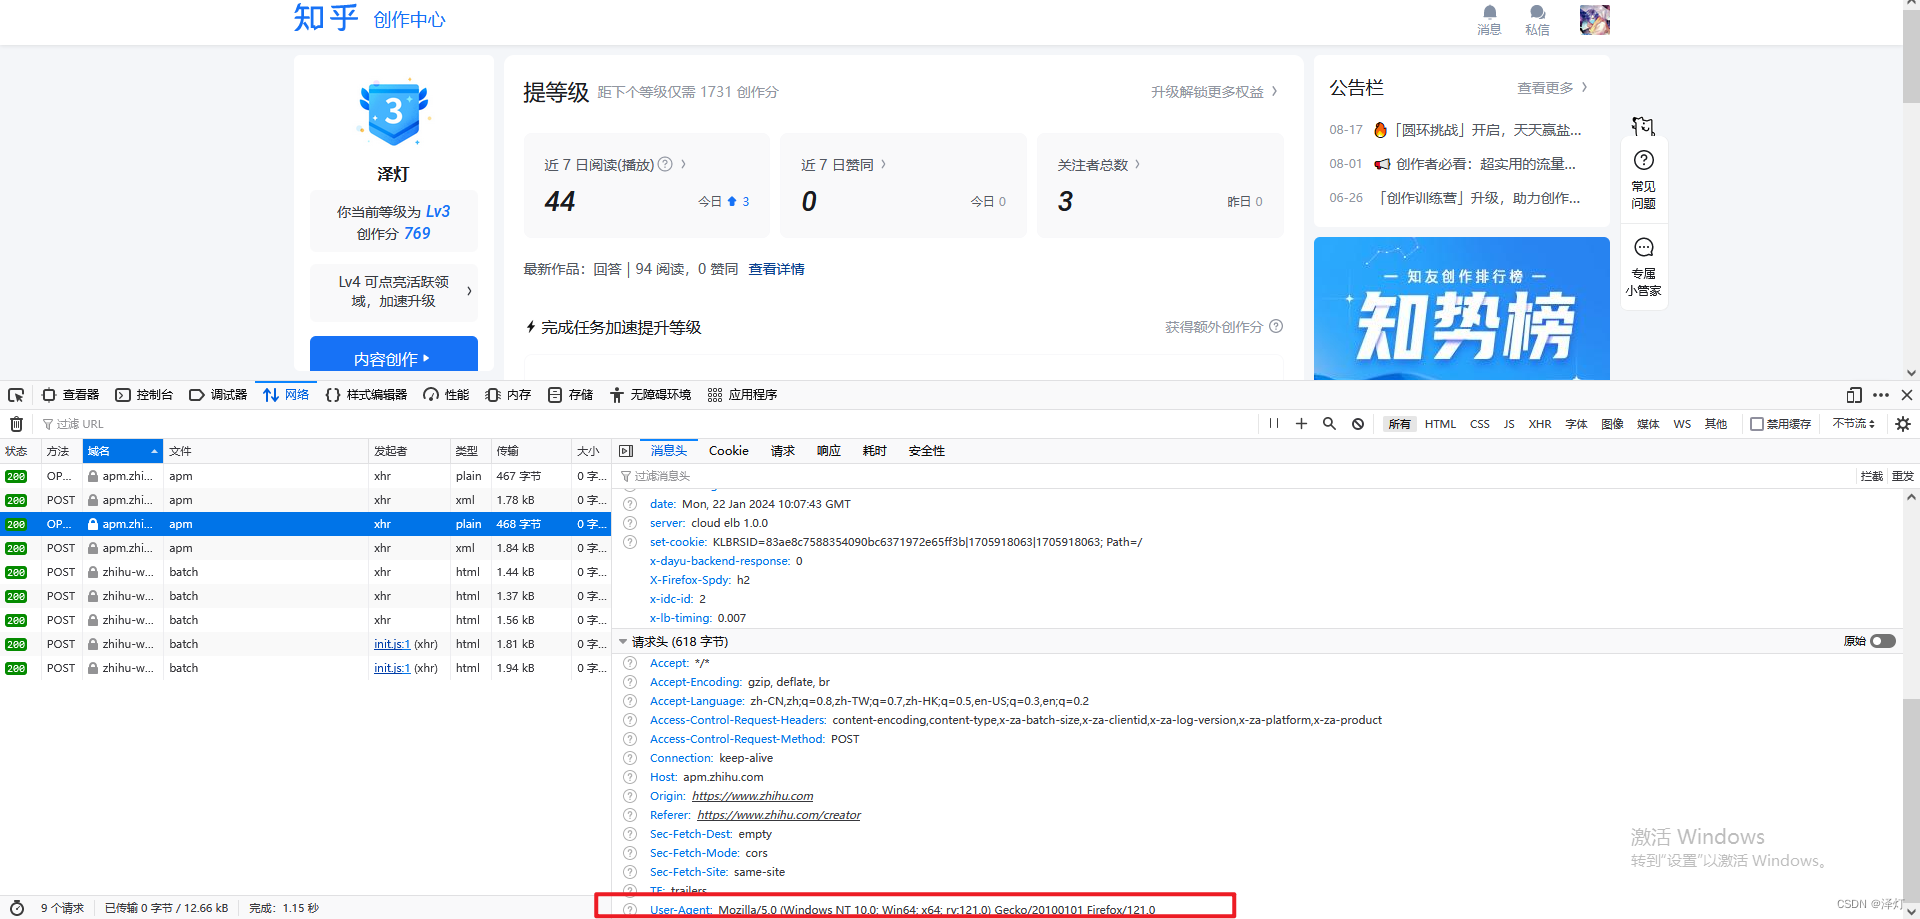Image resolution: width=1920 pixels, height=919 pixels.
Task: Click the plus icon to add request
Action: point(1301,424)
